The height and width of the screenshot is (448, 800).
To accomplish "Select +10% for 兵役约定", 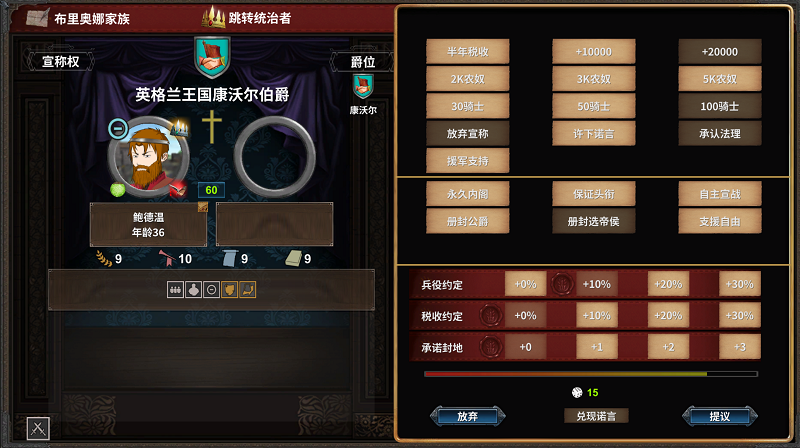I will coord(596,284).
